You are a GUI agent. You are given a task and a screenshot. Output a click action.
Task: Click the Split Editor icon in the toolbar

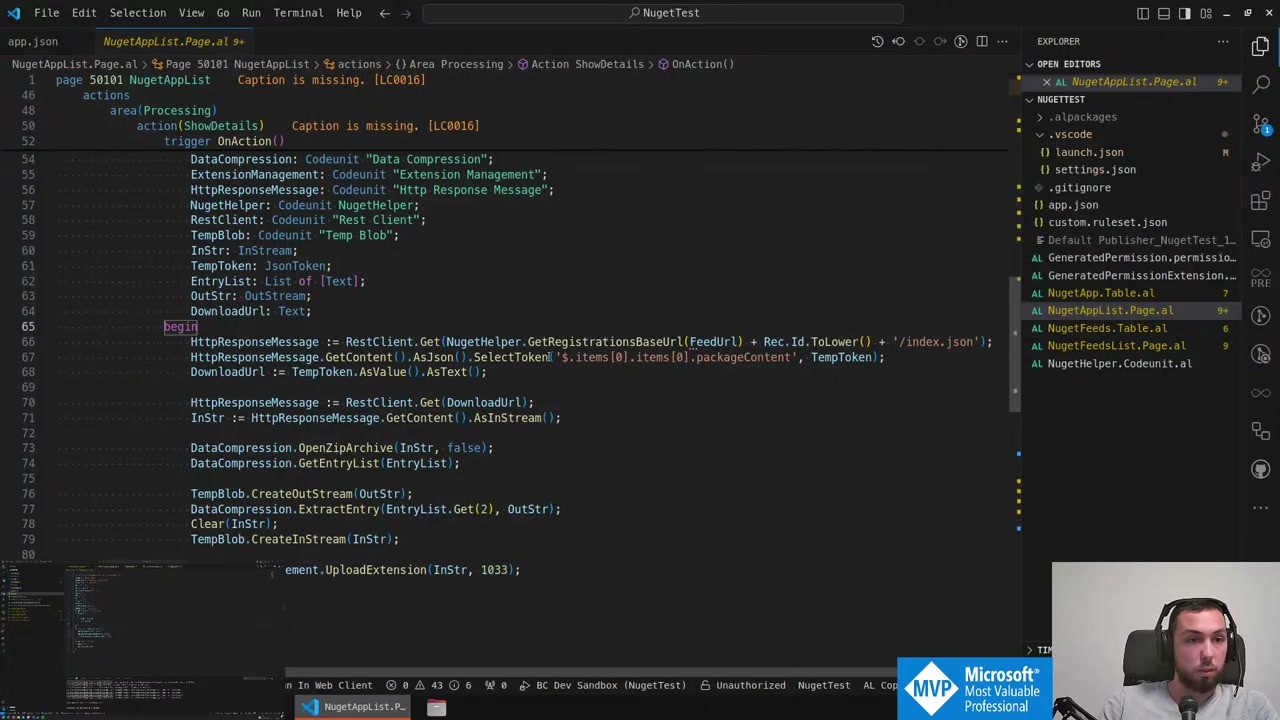[x=982, y=41]
